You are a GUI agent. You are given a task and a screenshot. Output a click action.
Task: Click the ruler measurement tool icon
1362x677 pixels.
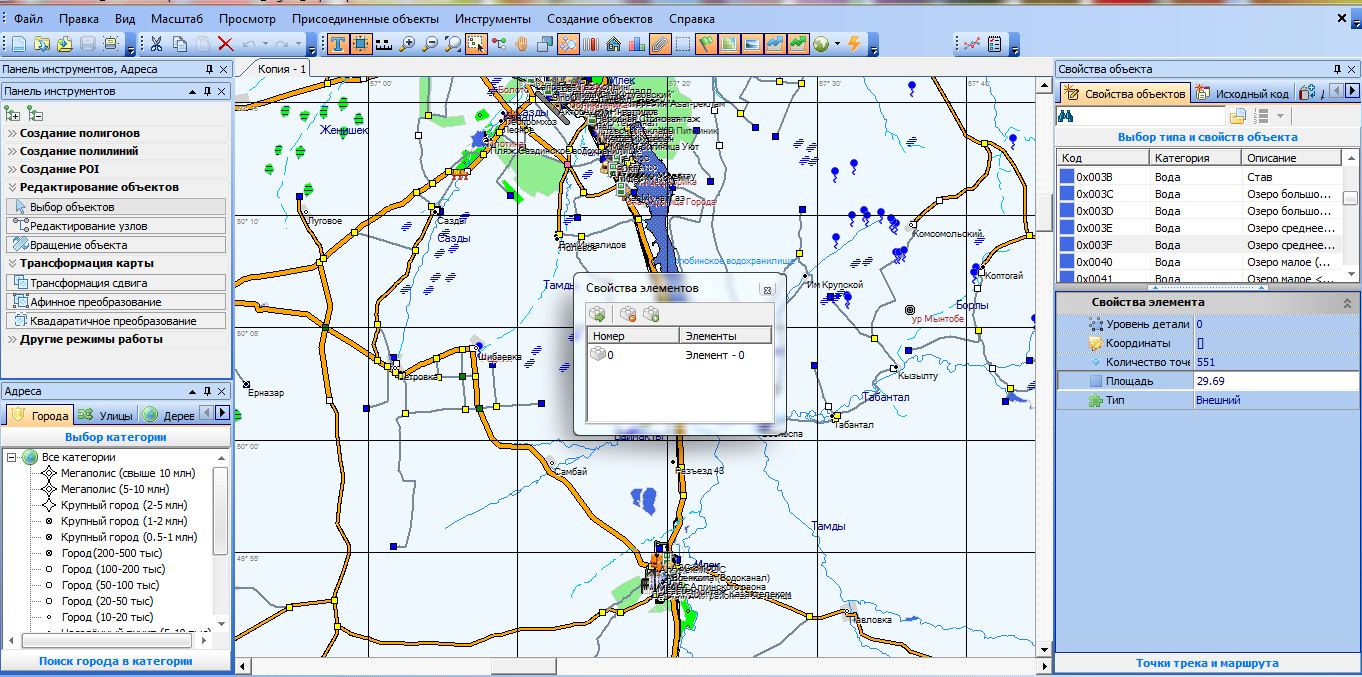coord(383,44)
